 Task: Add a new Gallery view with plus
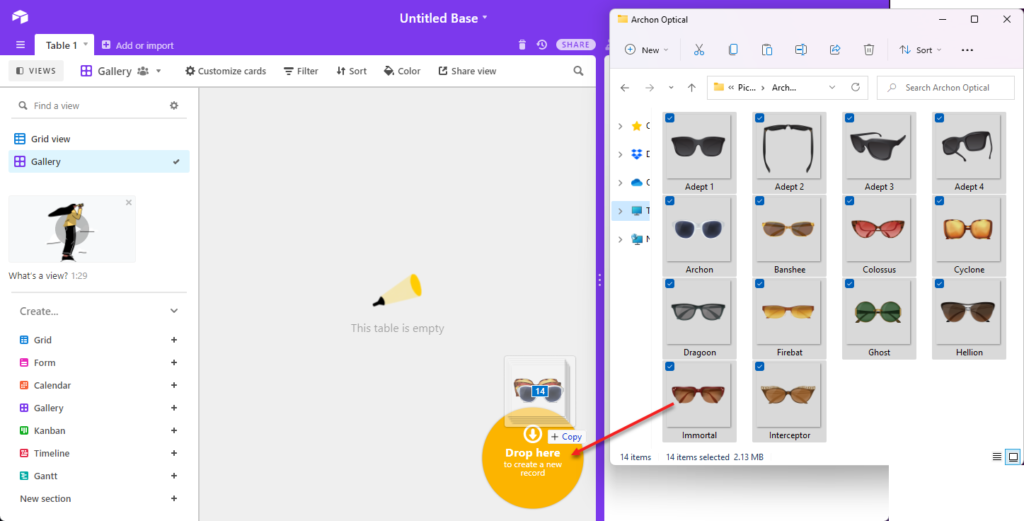click(x=174, y=408)
